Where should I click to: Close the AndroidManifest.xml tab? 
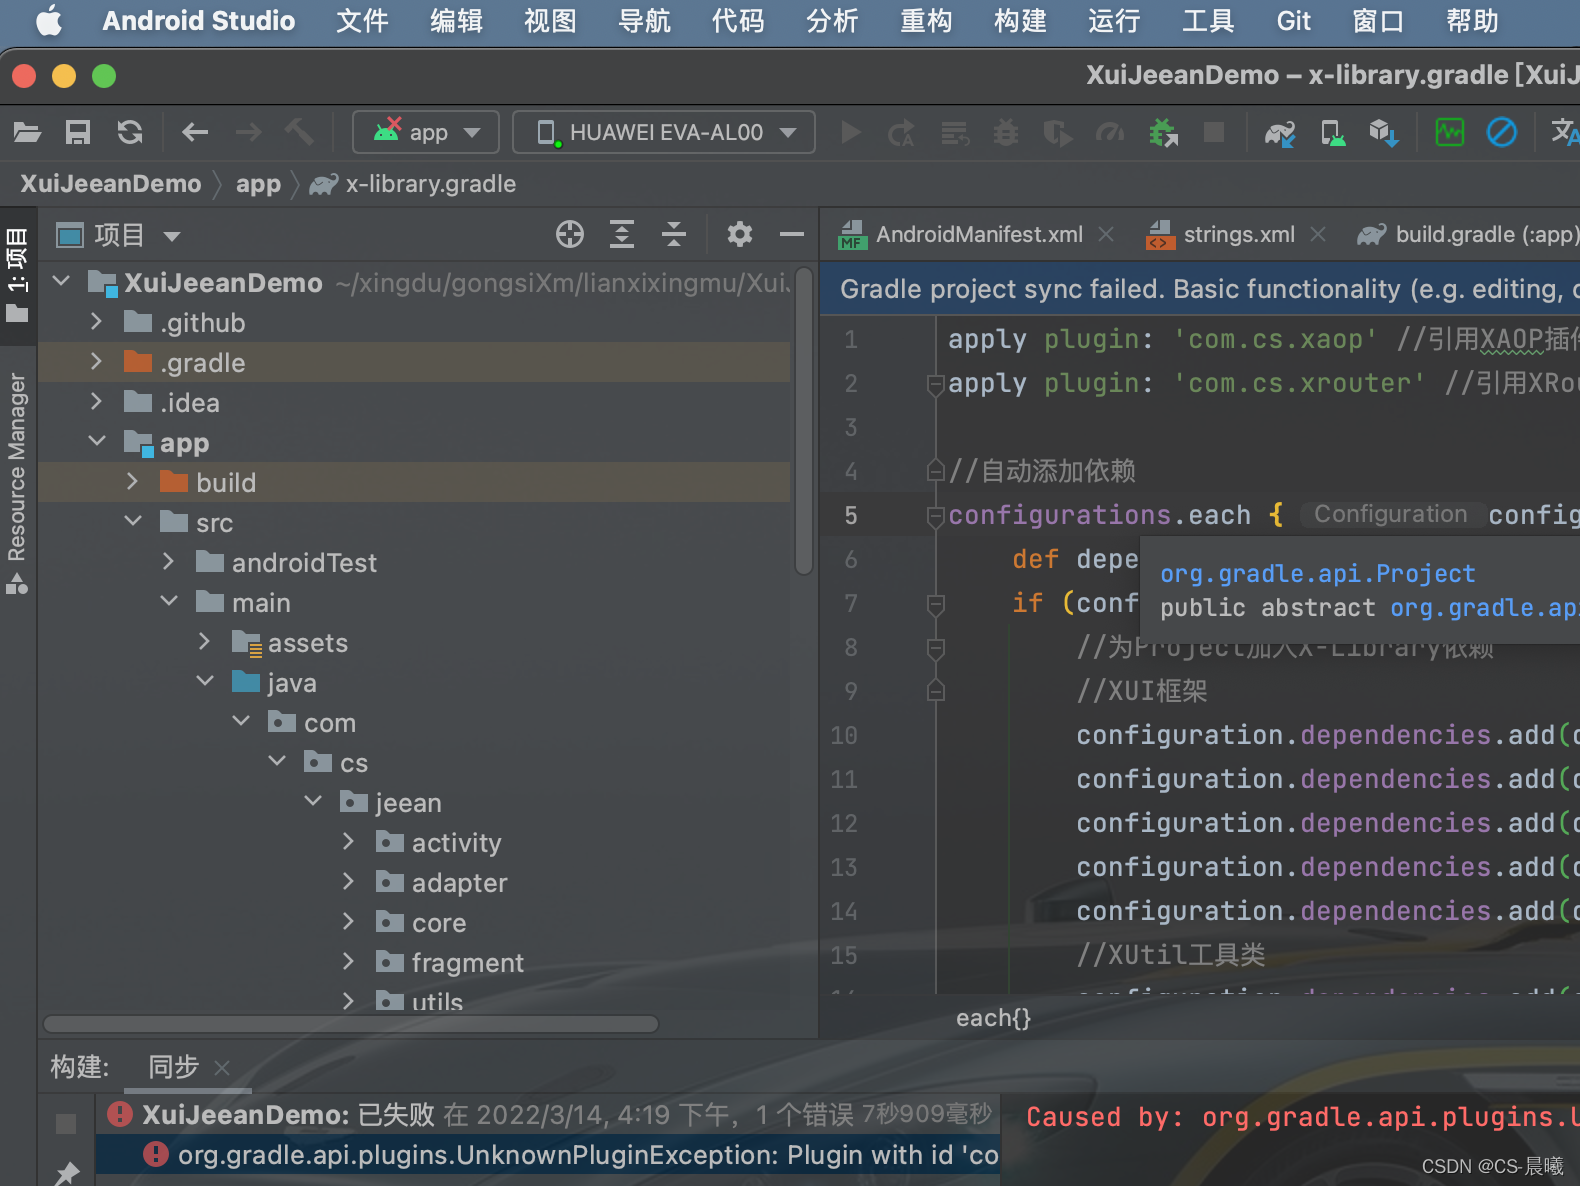[x=1106, y=234]
